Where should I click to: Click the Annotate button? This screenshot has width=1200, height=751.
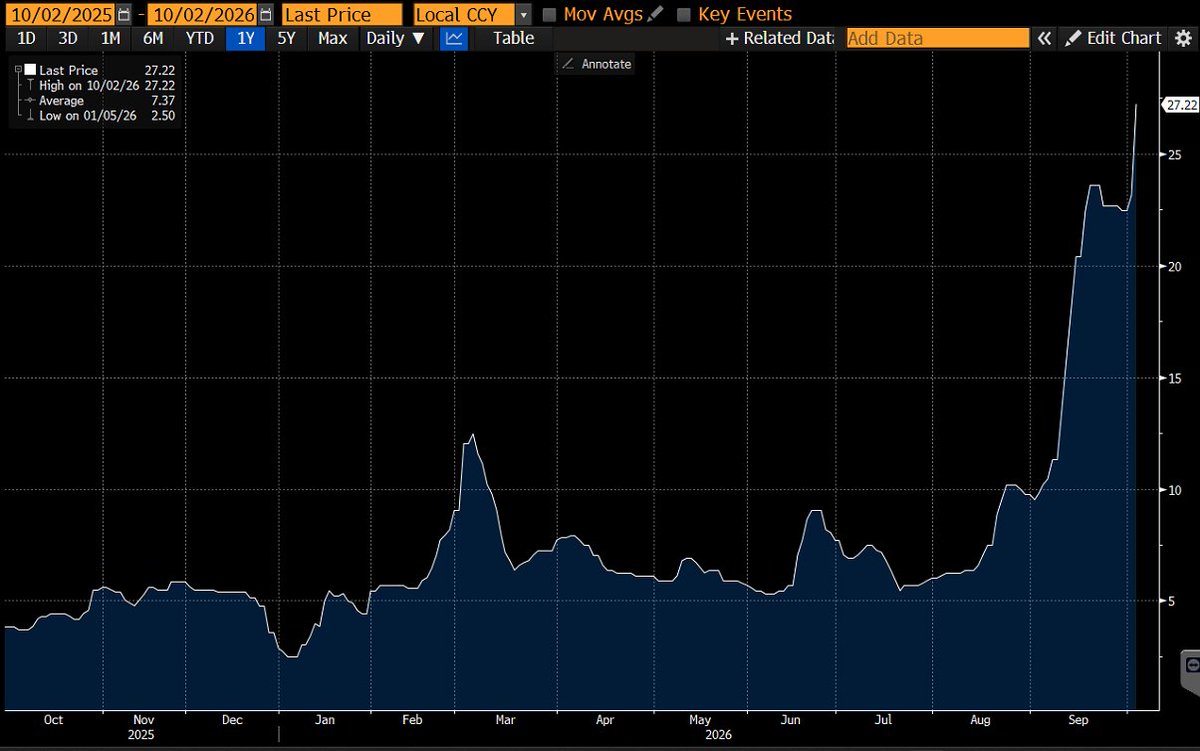tap(596, 63)
